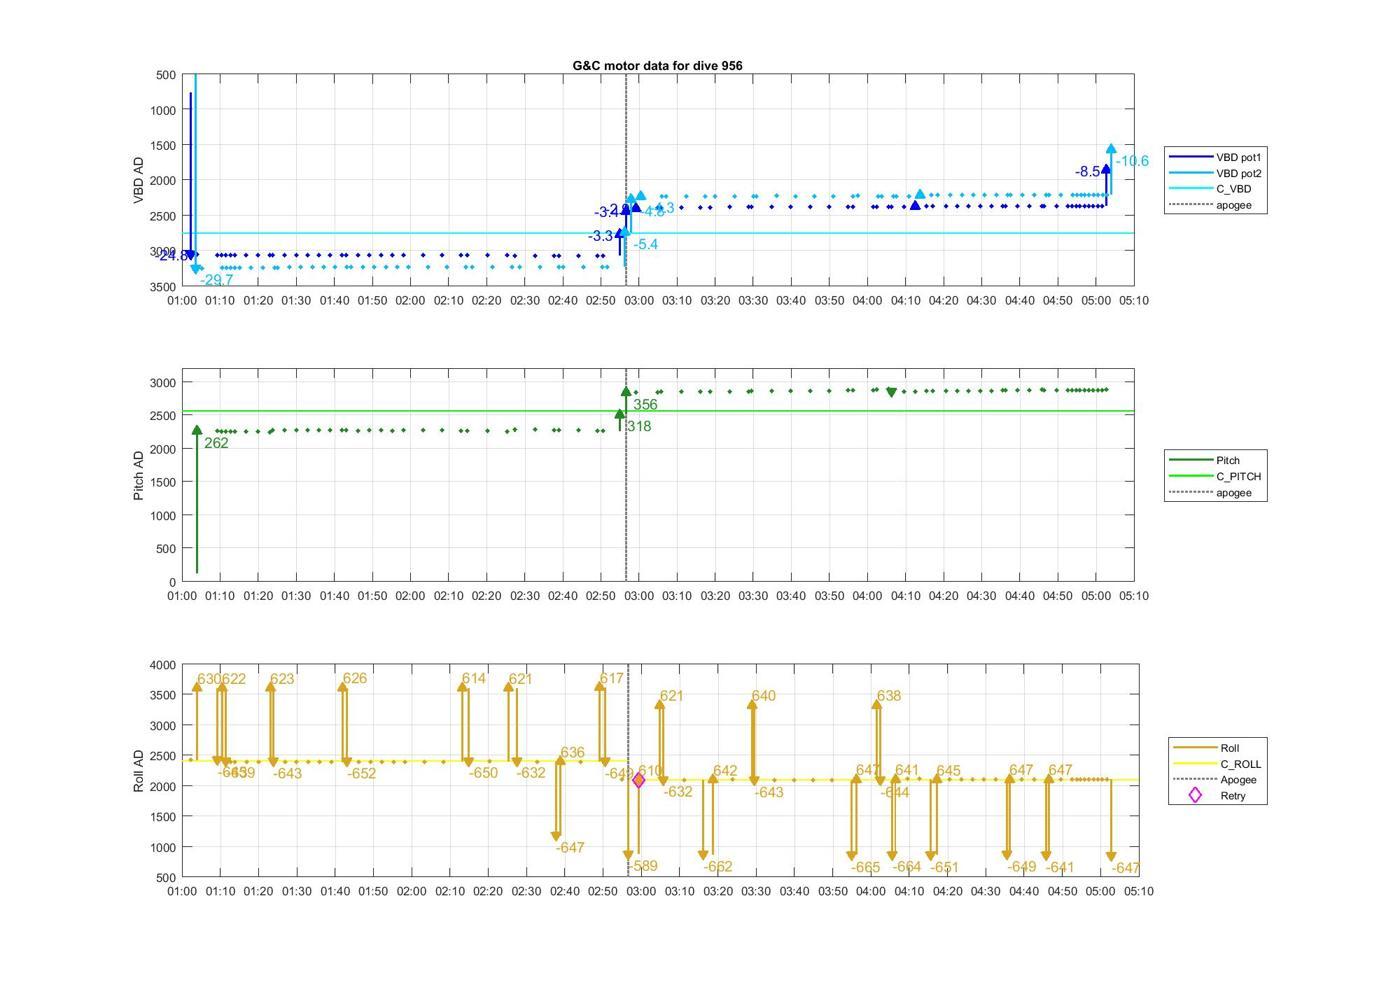Click the '636' roll data label
This screenshot has height=986, width=1400.
coord(572,753)
